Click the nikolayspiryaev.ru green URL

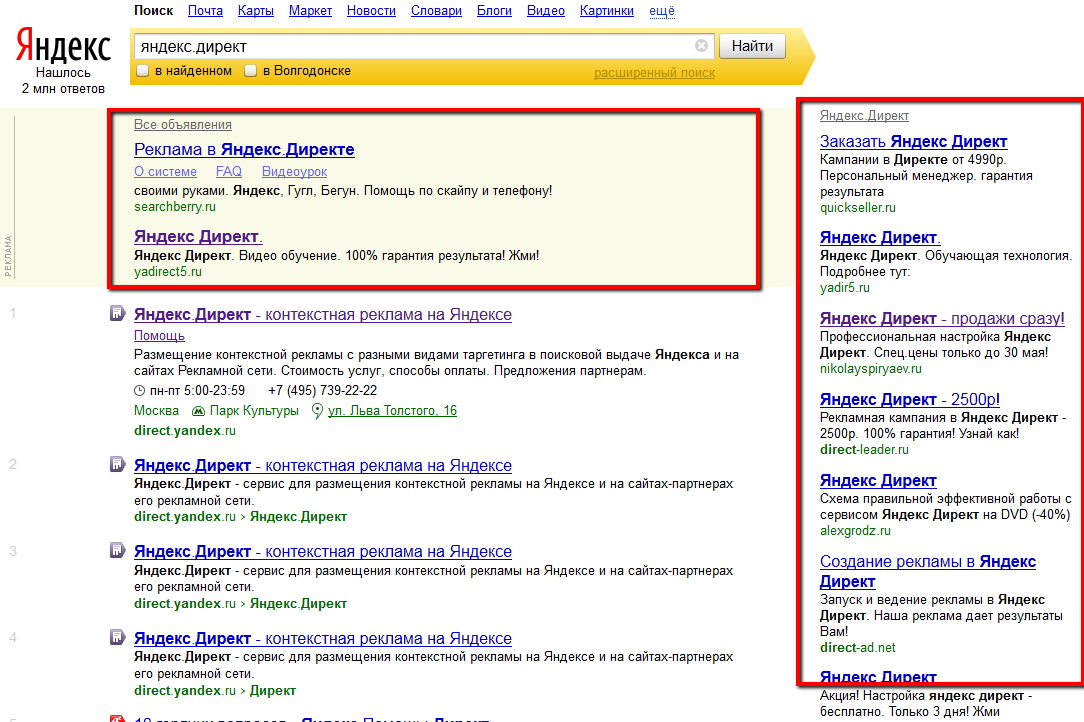(870, 369)
